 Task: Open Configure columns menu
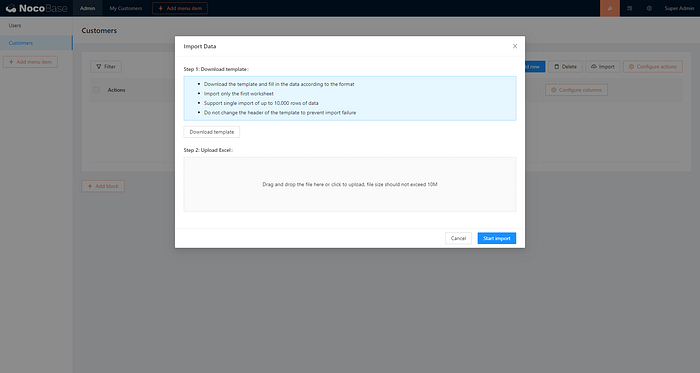pyautogui.click(x=576, y=90)
